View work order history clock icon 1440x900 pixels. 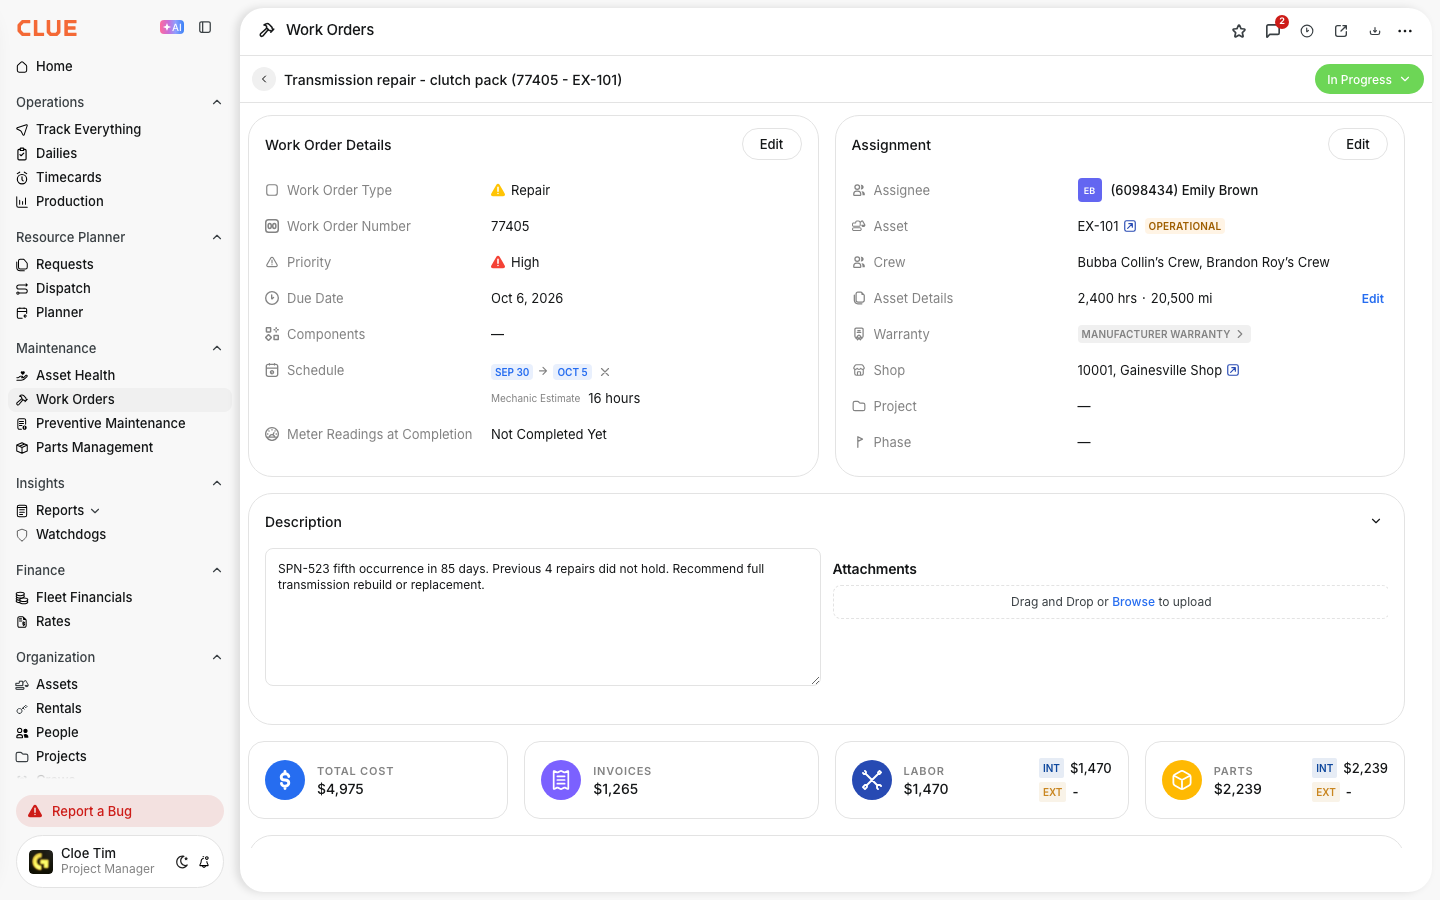[1307, 31]
